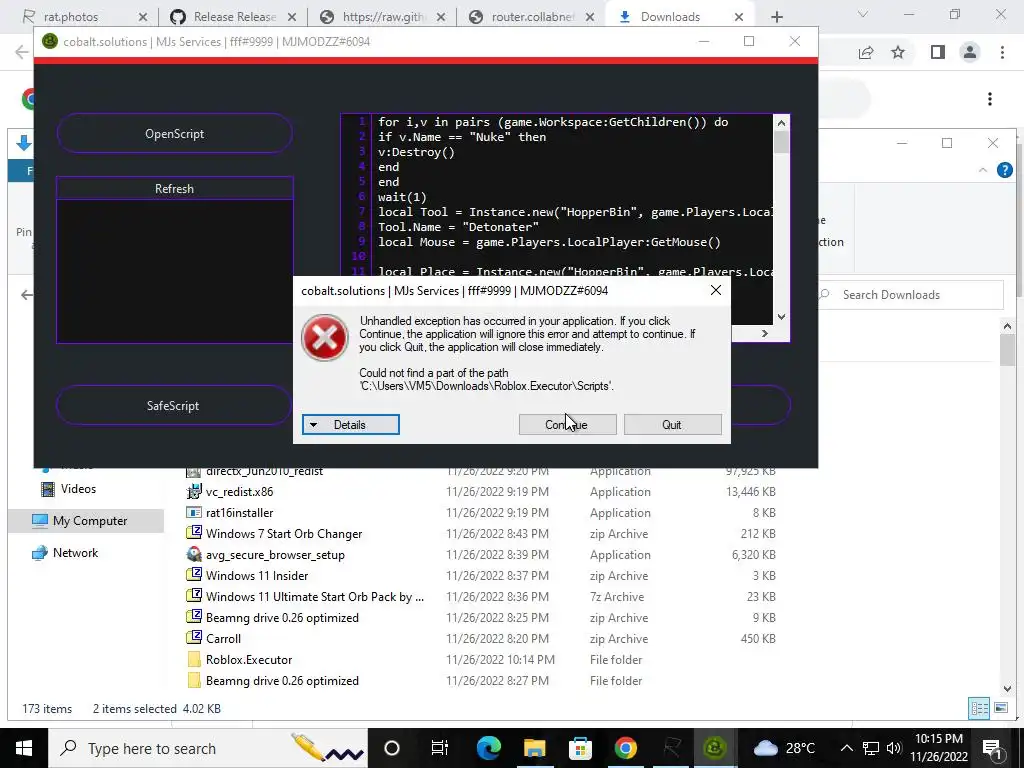Switch to the Release GitHub tab

pyautogui.click(x=234, y=16)
